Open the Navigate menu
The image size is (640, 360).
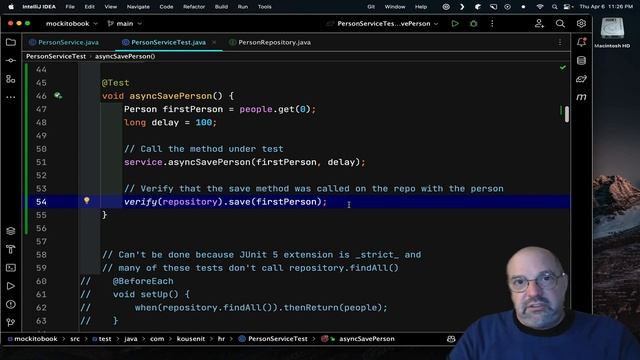pyautogui.click(x=138, y=7)
